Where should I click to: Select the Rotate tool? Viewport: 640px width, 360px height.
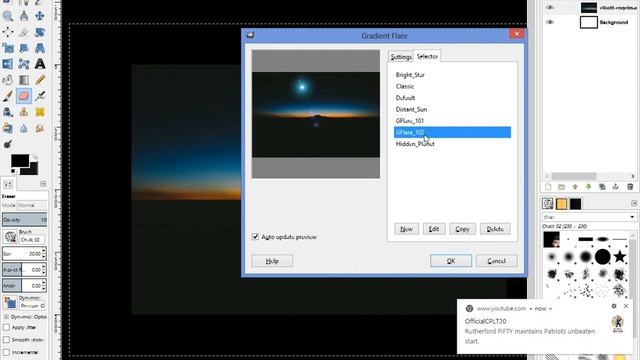pyautogui.click(x=40, y=32)
